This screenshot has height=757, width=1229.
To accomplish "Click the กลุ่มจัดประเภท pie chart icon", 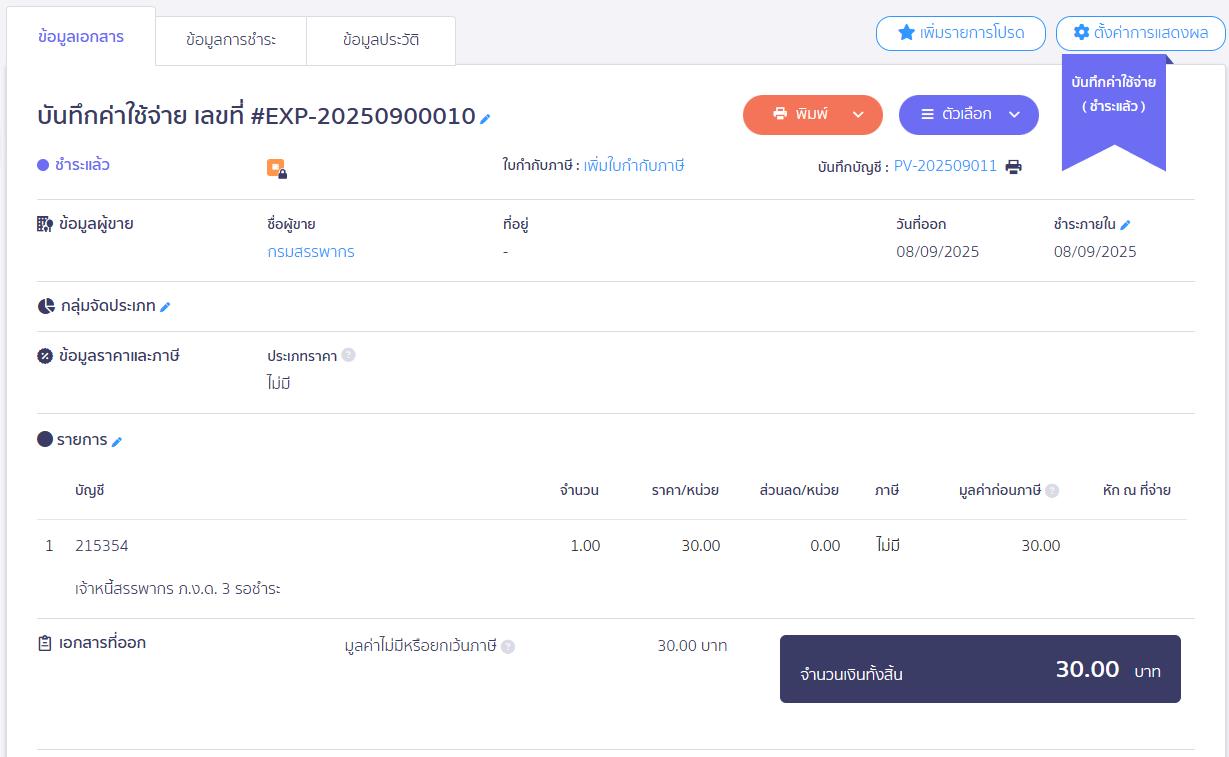I will point(45,306).
